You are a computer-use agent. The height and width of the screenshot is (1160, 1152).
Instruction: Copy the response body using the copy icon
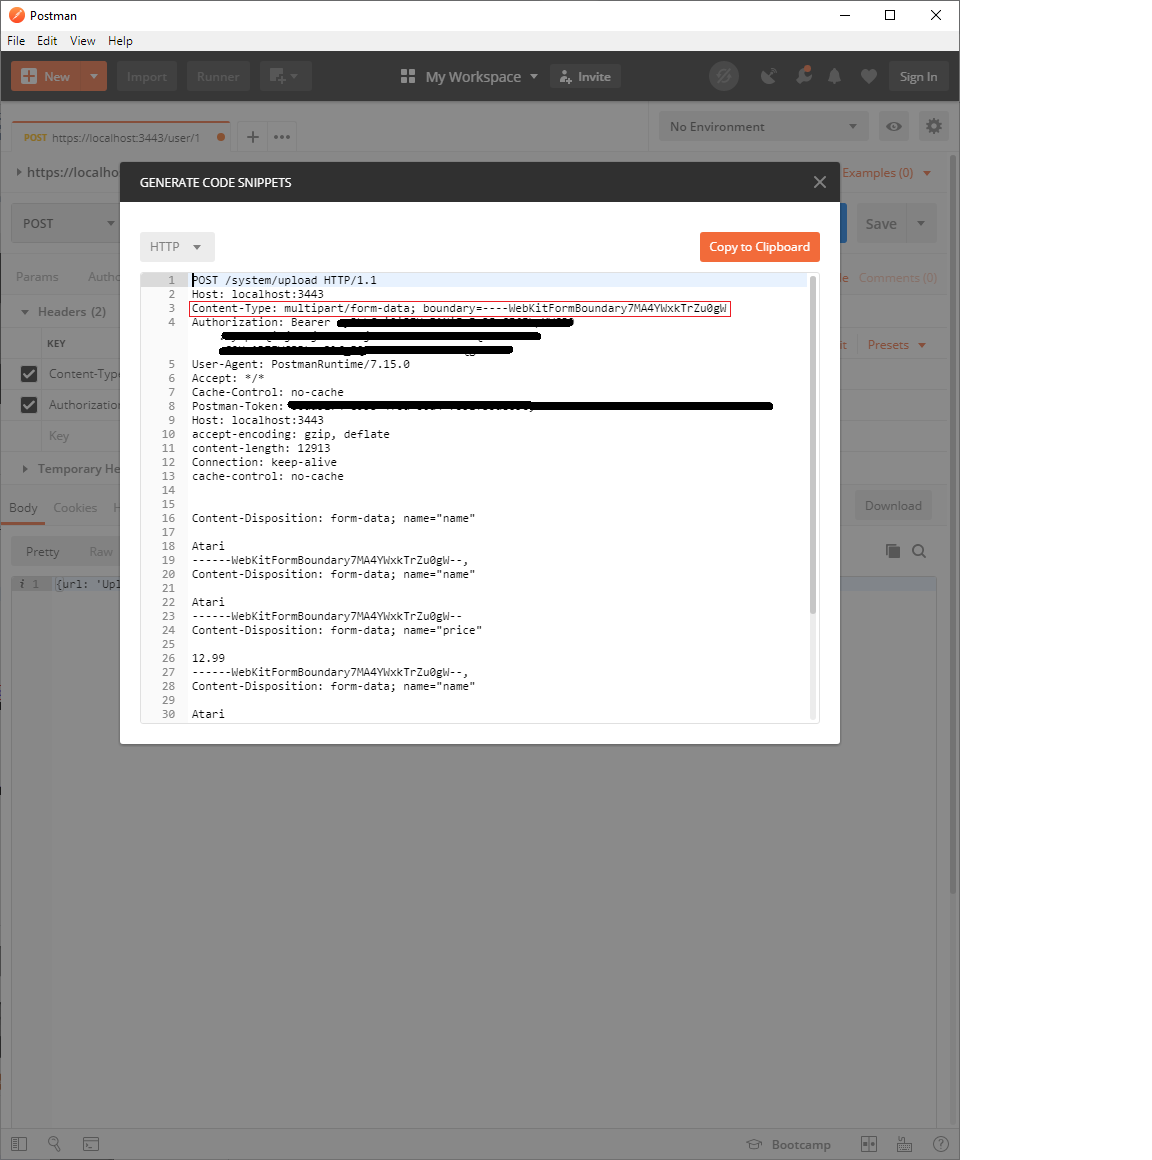pos(893,551)
